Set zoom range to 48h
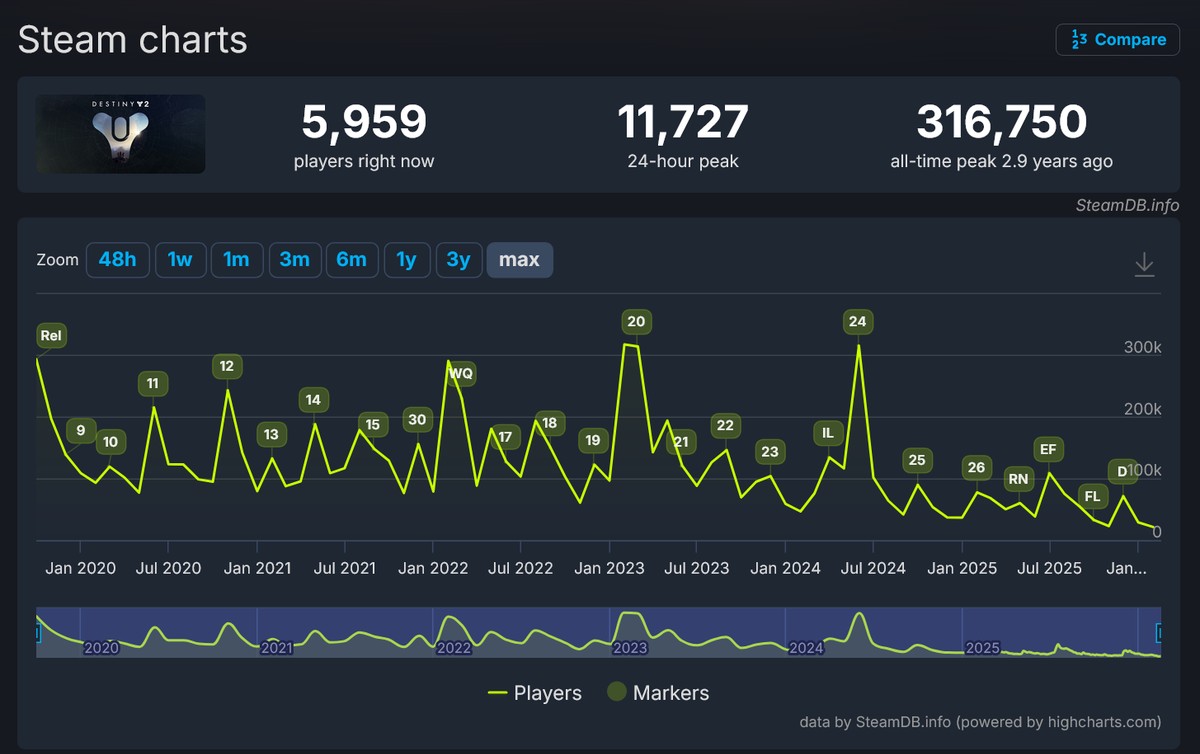Image resolution: width=1200 pixels, height=754 pixels. pyautogui.click(x=117, y=260)
